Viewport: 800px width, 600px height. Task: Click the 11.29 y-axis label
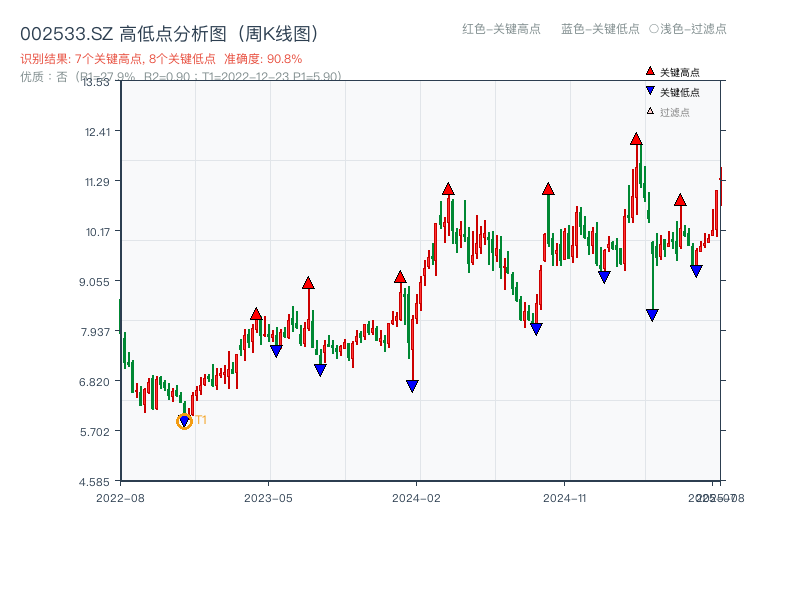click(x=97, y=182)
